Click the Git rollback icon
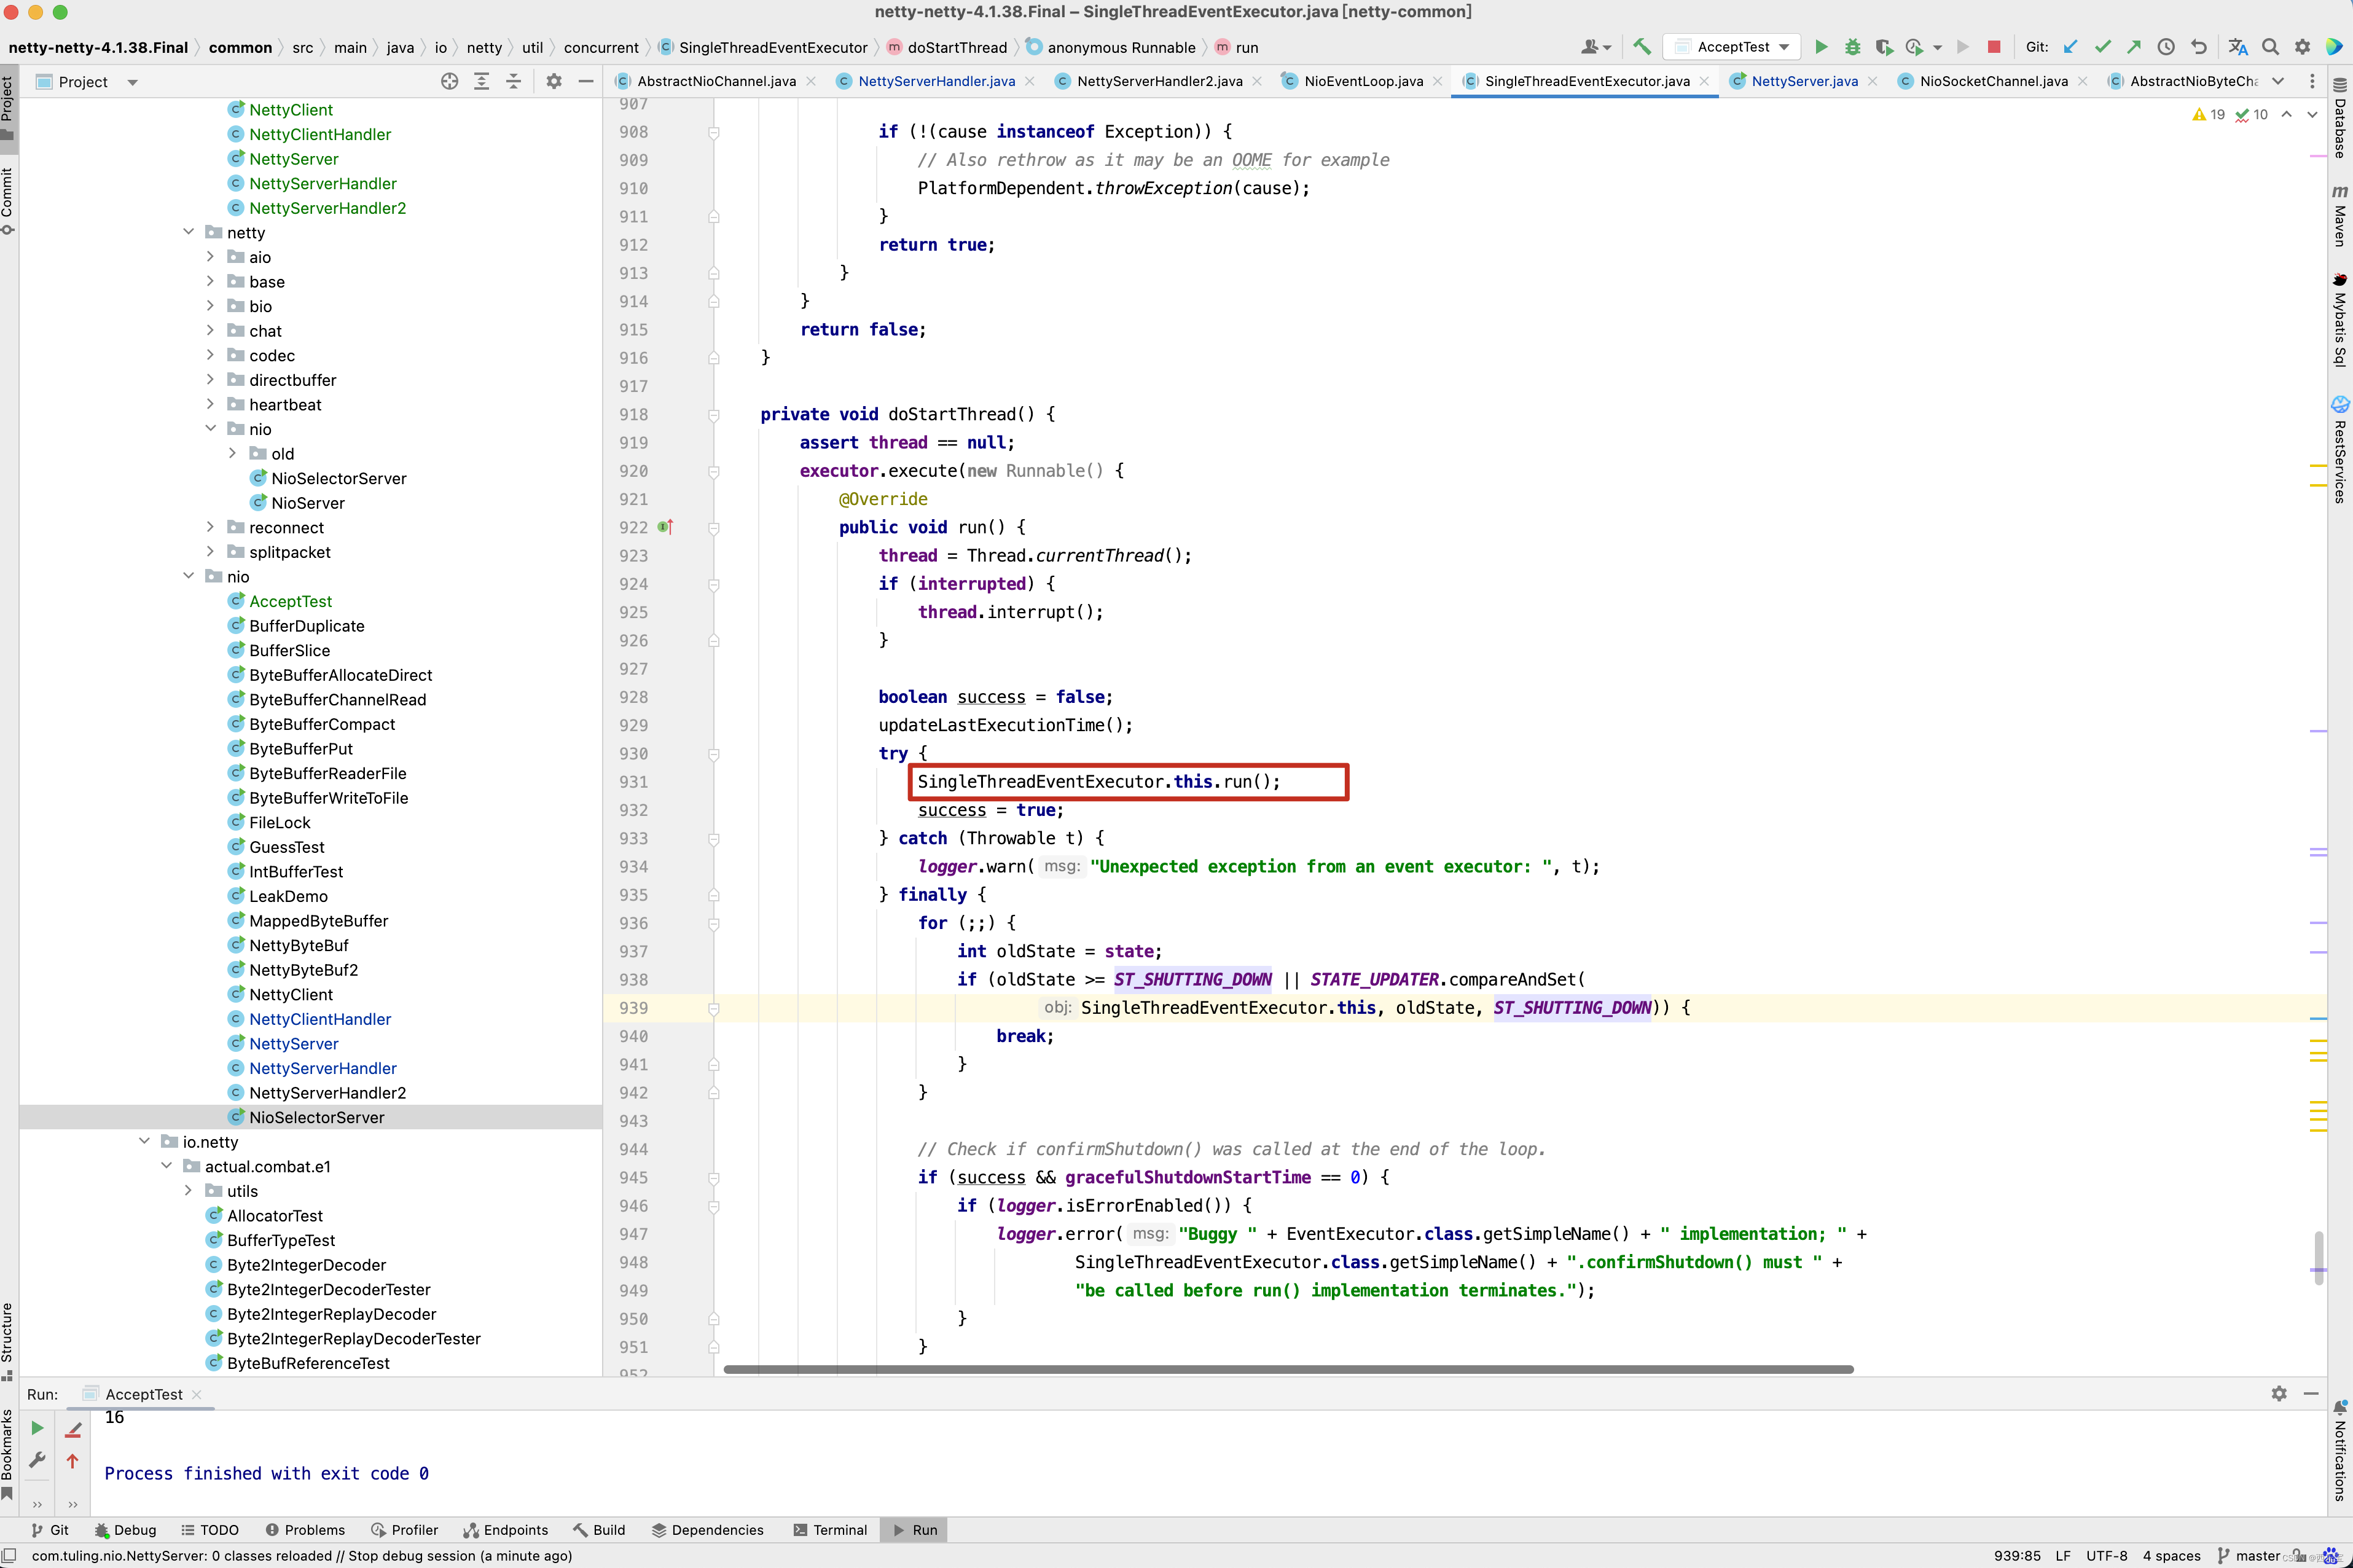Screen dimensions: 2353x1568 tap(2198, 47)
